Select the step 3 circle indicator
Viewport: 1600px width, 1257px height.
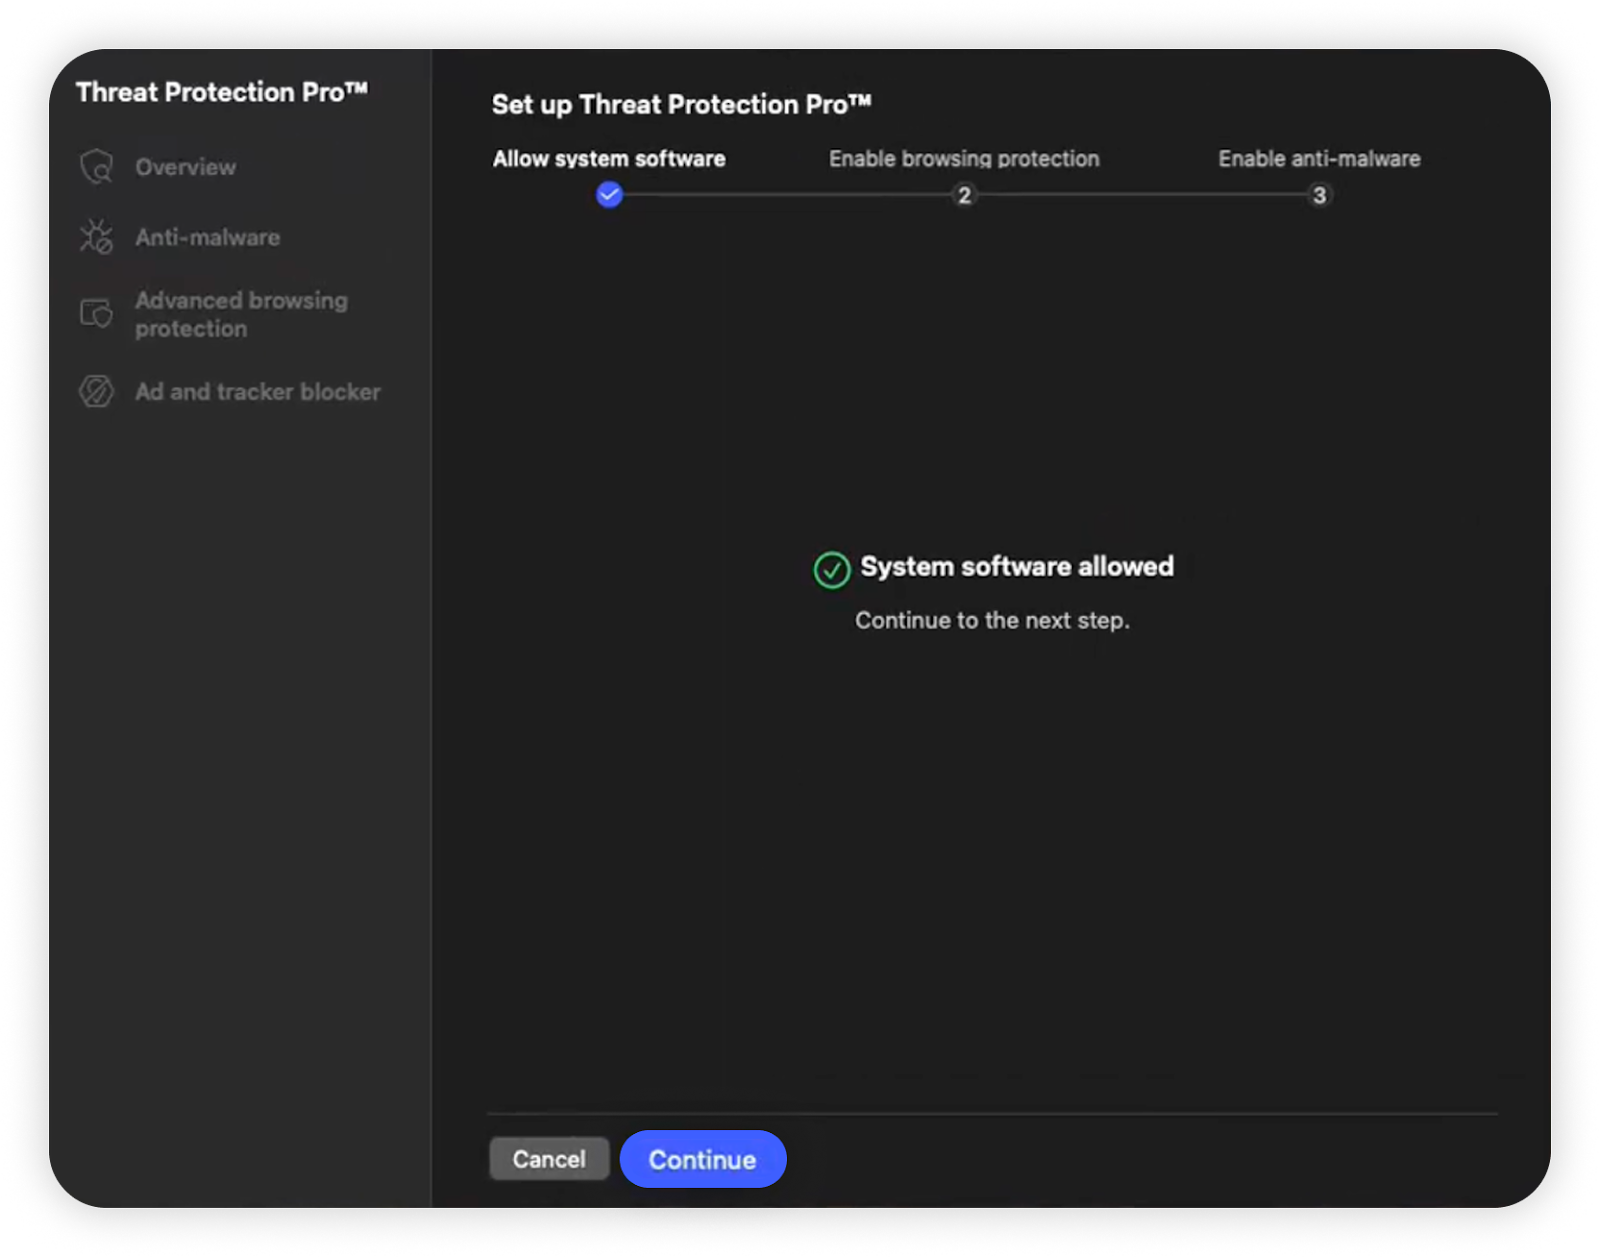[x=1319, y=195]
